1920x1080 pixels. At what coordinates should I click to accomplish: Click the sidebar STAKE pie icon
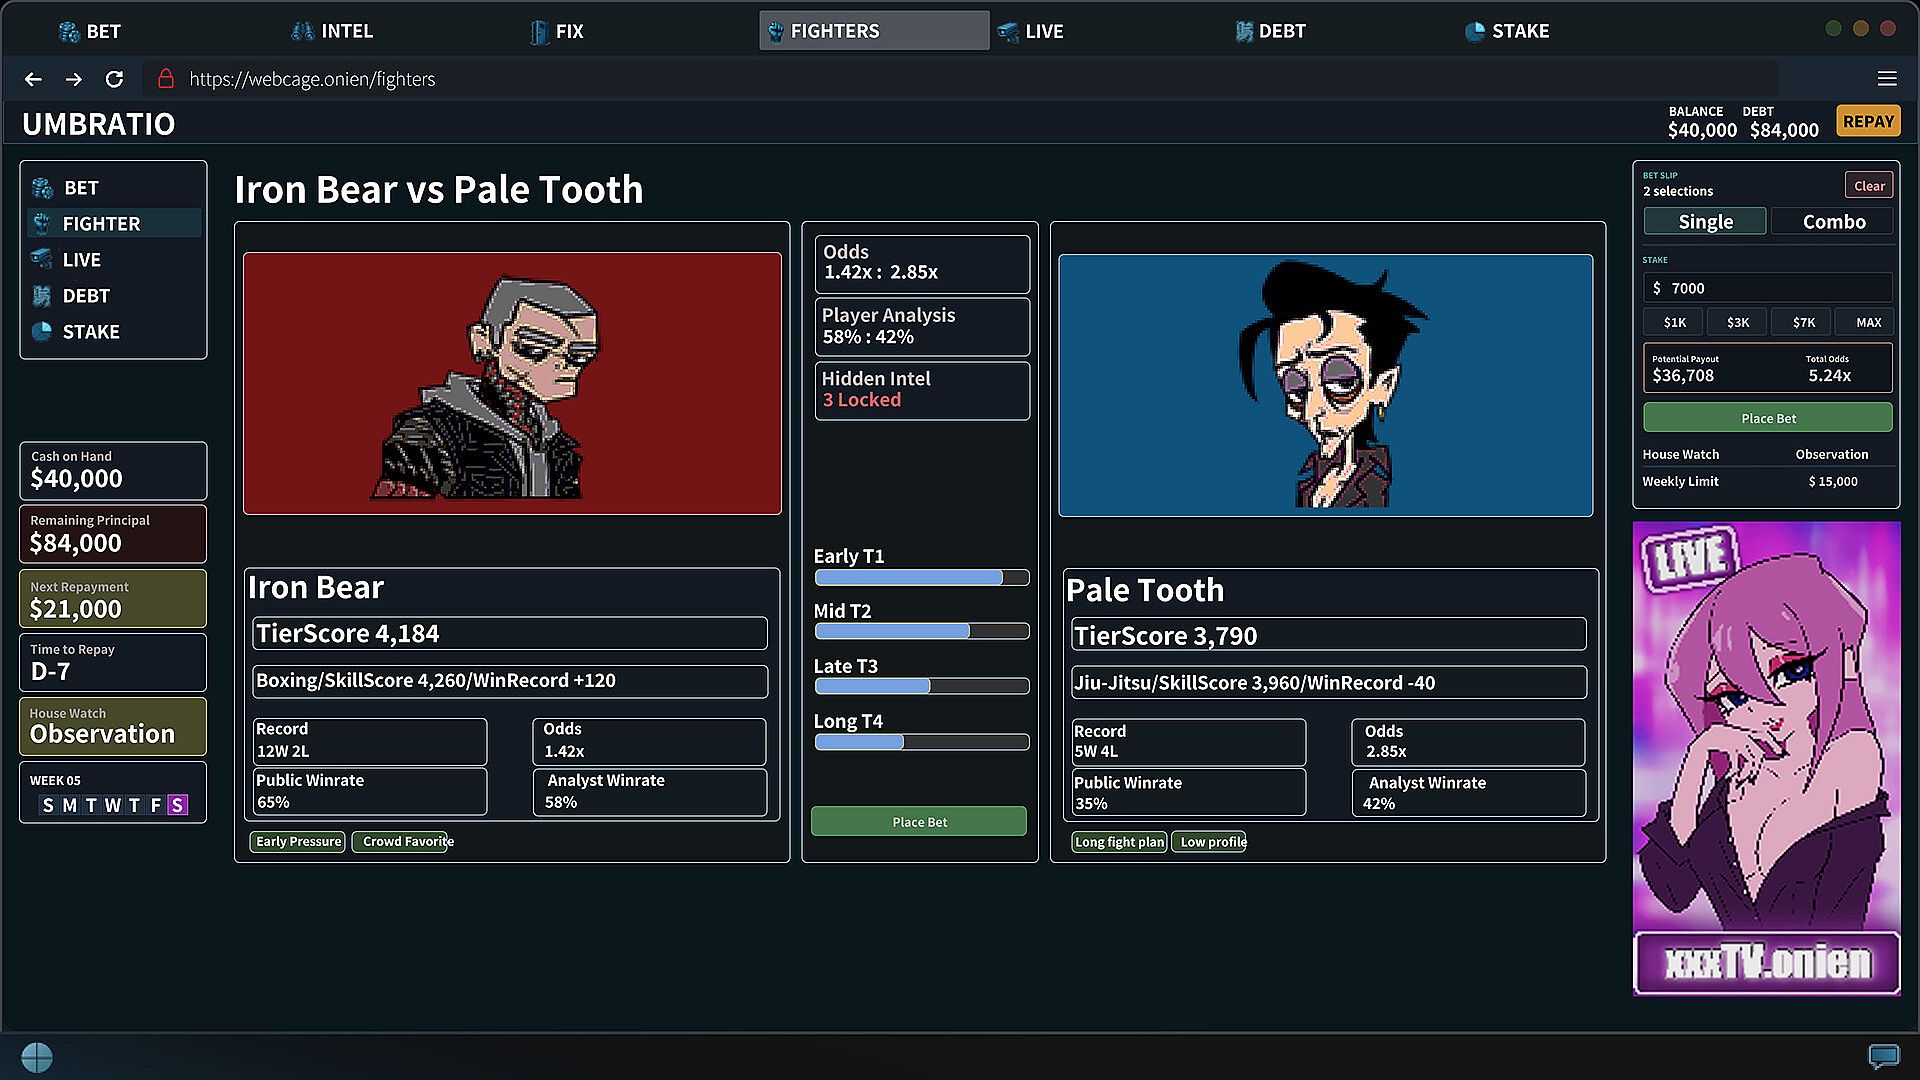click(x=42, y=331)
